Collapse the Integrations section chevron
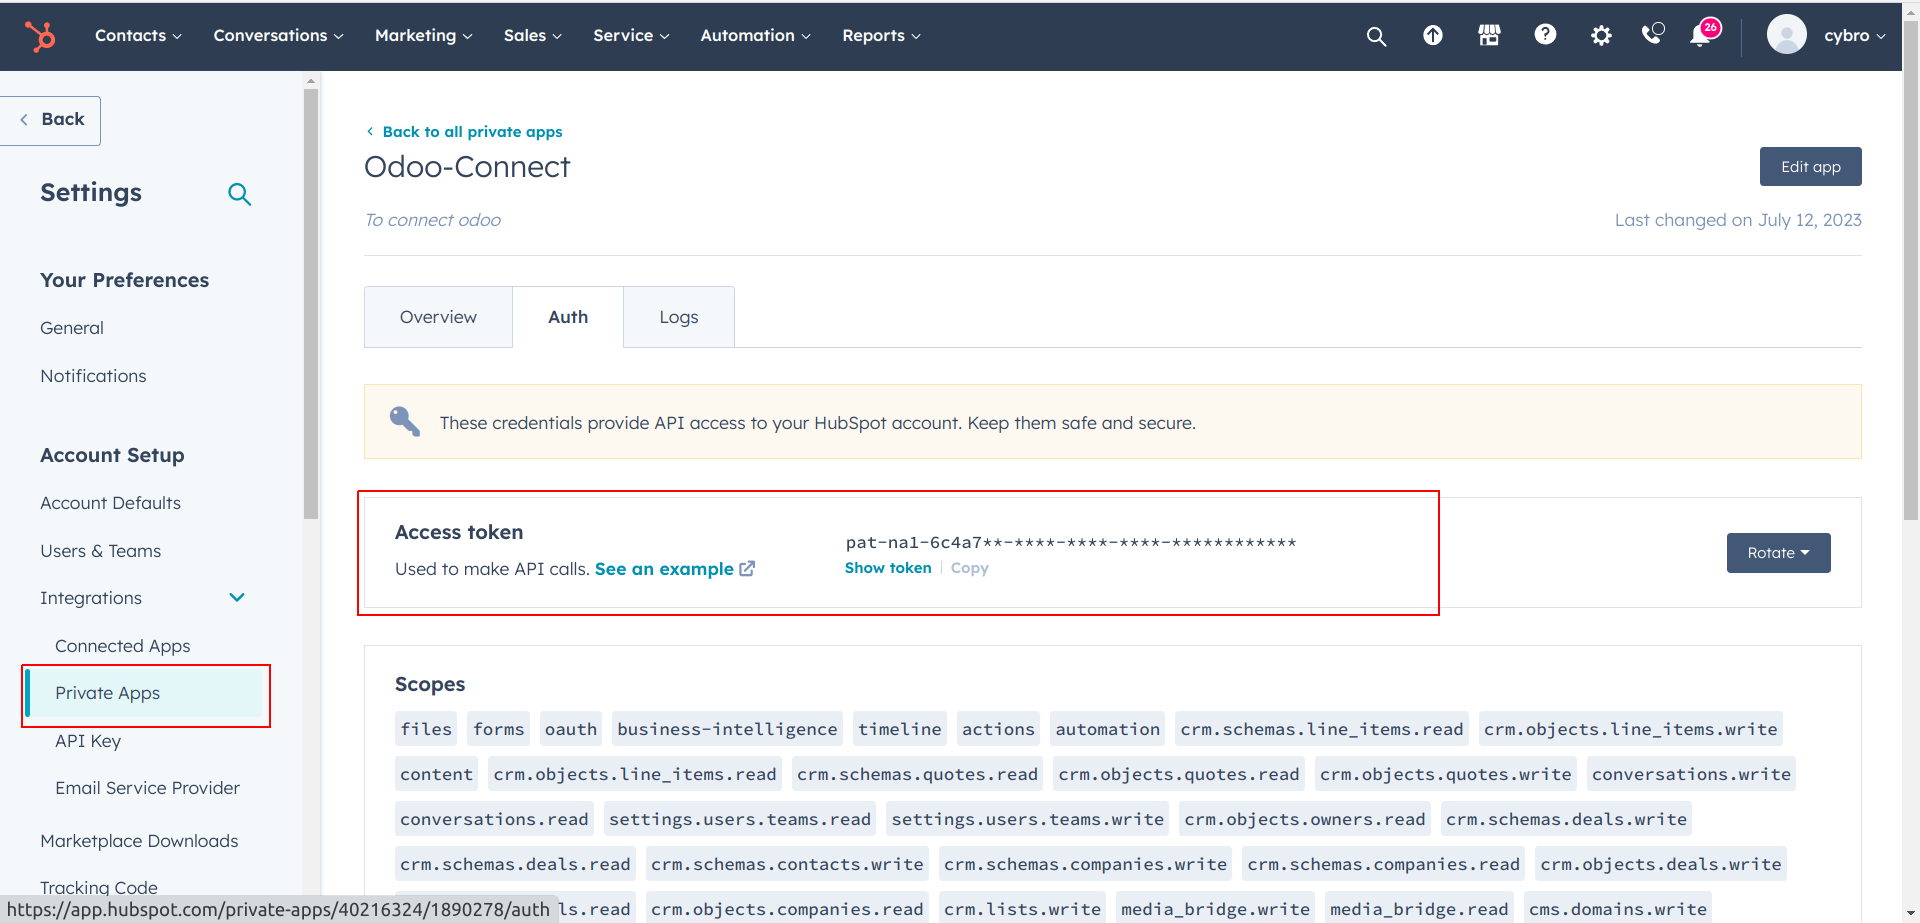 [237, 598]
